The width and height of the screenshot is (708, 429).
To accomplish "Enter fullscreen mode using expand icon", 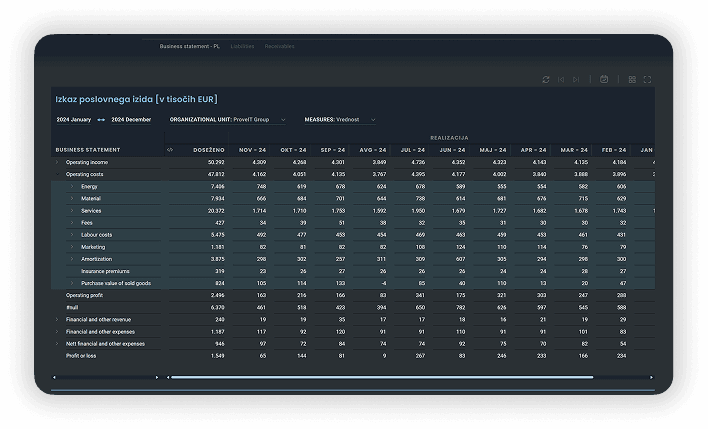I will pos(647,79).
